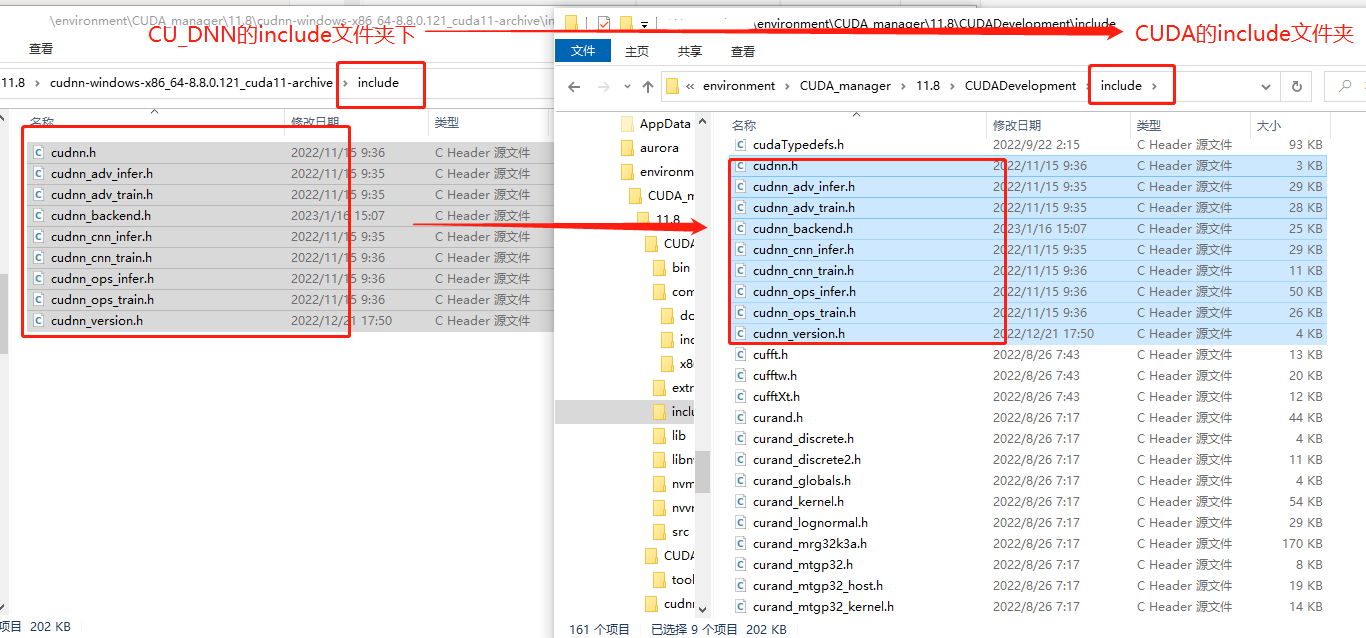
Task: Open the recent locations dropdown arrow
Action: tap(627, 87)
